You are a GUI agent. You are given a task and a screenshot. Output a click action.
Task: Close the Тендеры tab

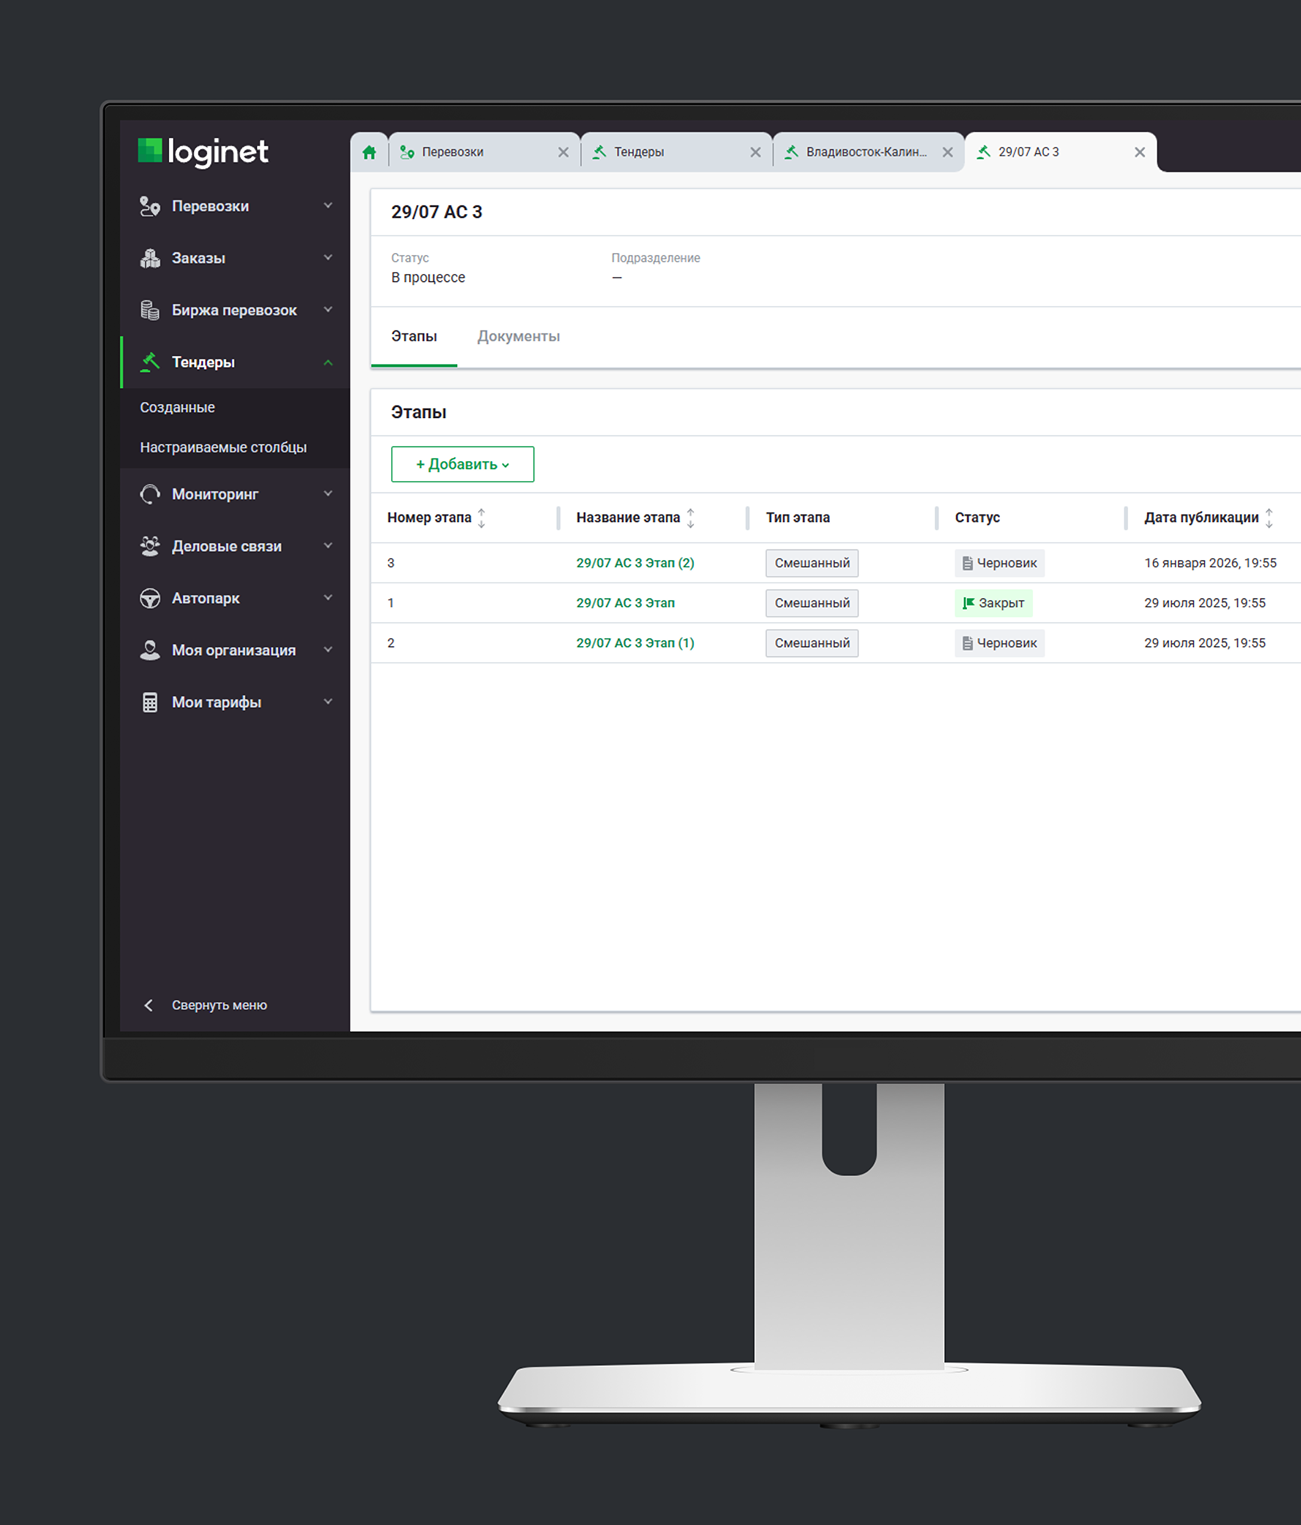tap(755, 152)
